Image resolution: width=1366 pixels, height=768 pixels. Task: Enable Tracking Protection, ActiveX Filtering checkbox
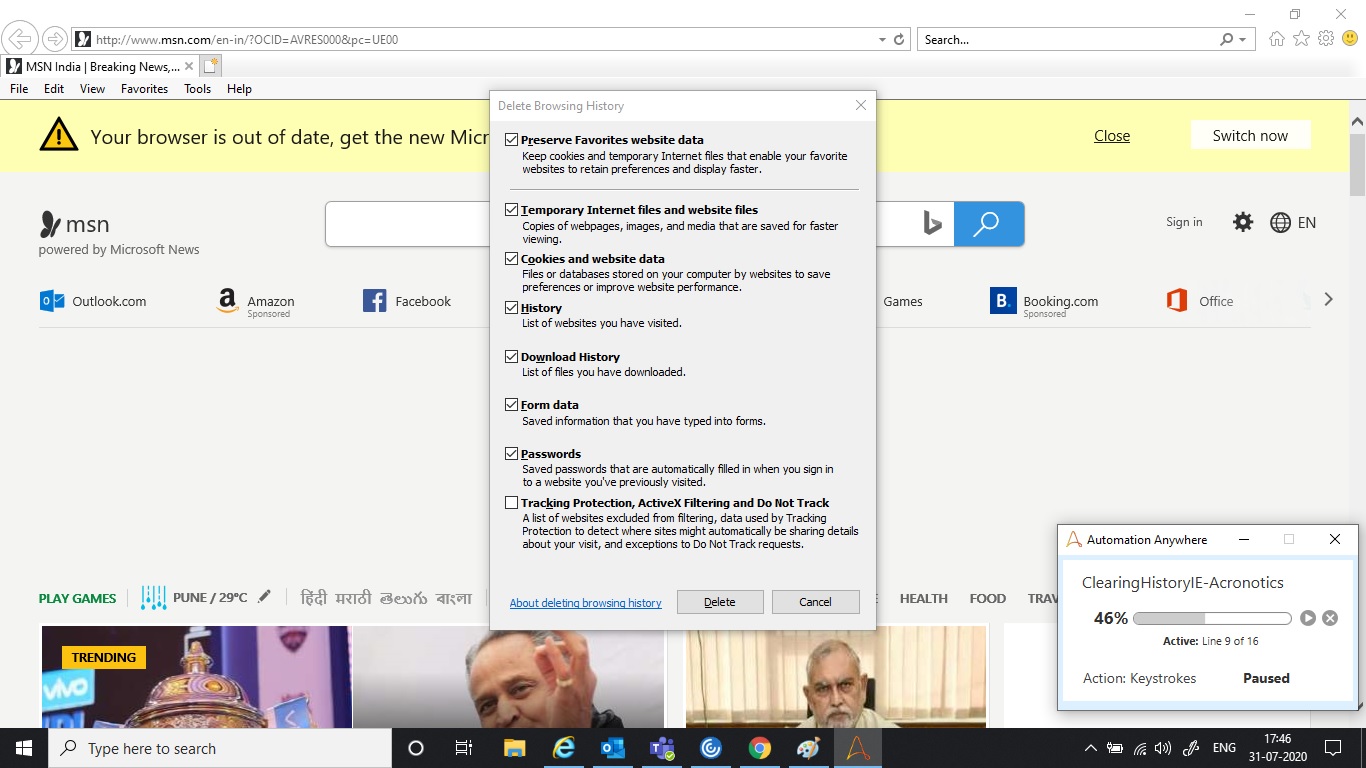coord(512,503)
